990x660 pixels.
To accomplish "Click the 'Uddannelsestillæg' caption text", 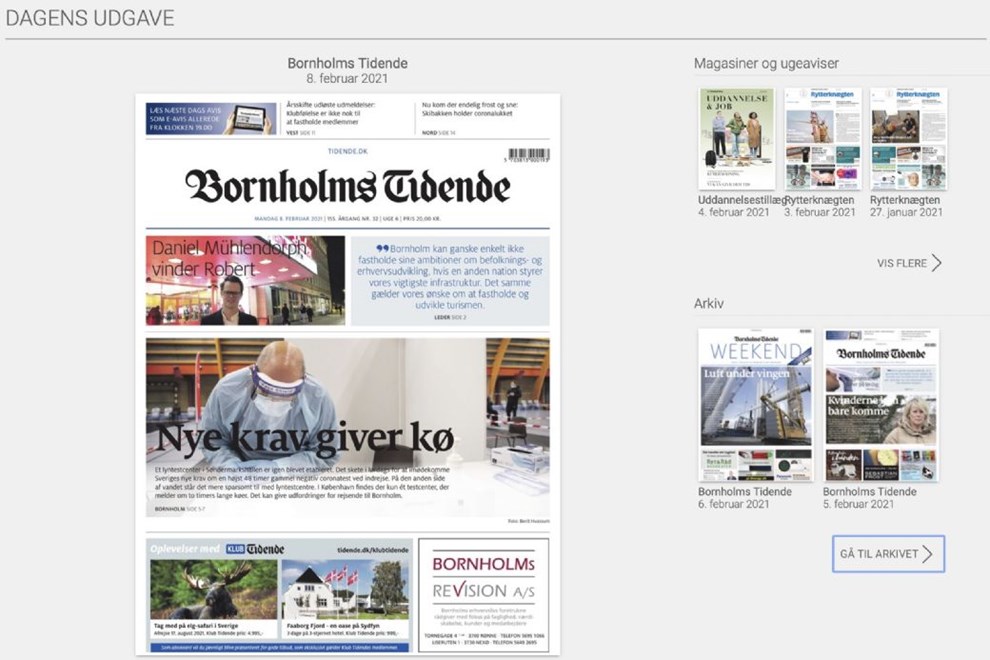I will (739, 200).
